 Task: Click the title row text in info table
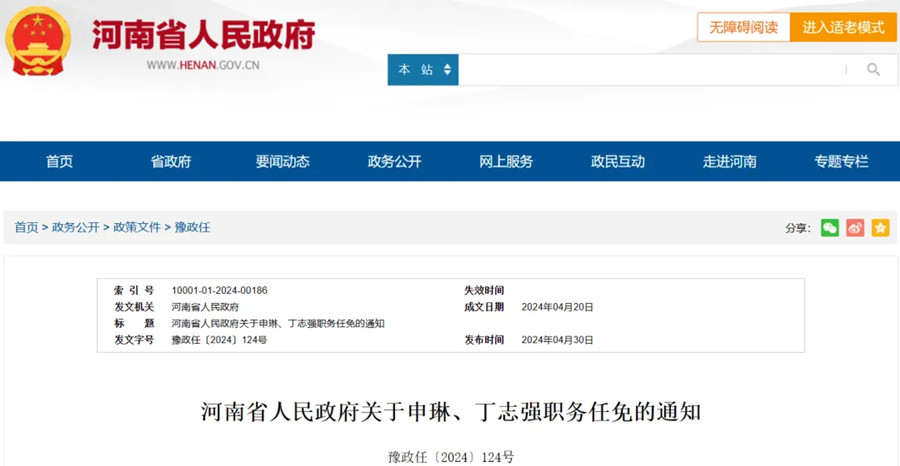point(278,324)
